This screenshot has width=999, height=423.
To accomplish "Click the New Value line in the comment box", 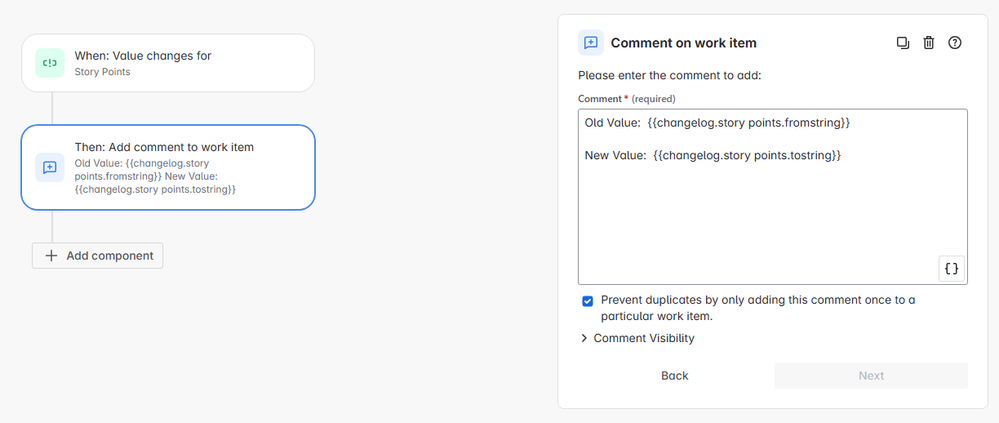I will pos(713,155).
